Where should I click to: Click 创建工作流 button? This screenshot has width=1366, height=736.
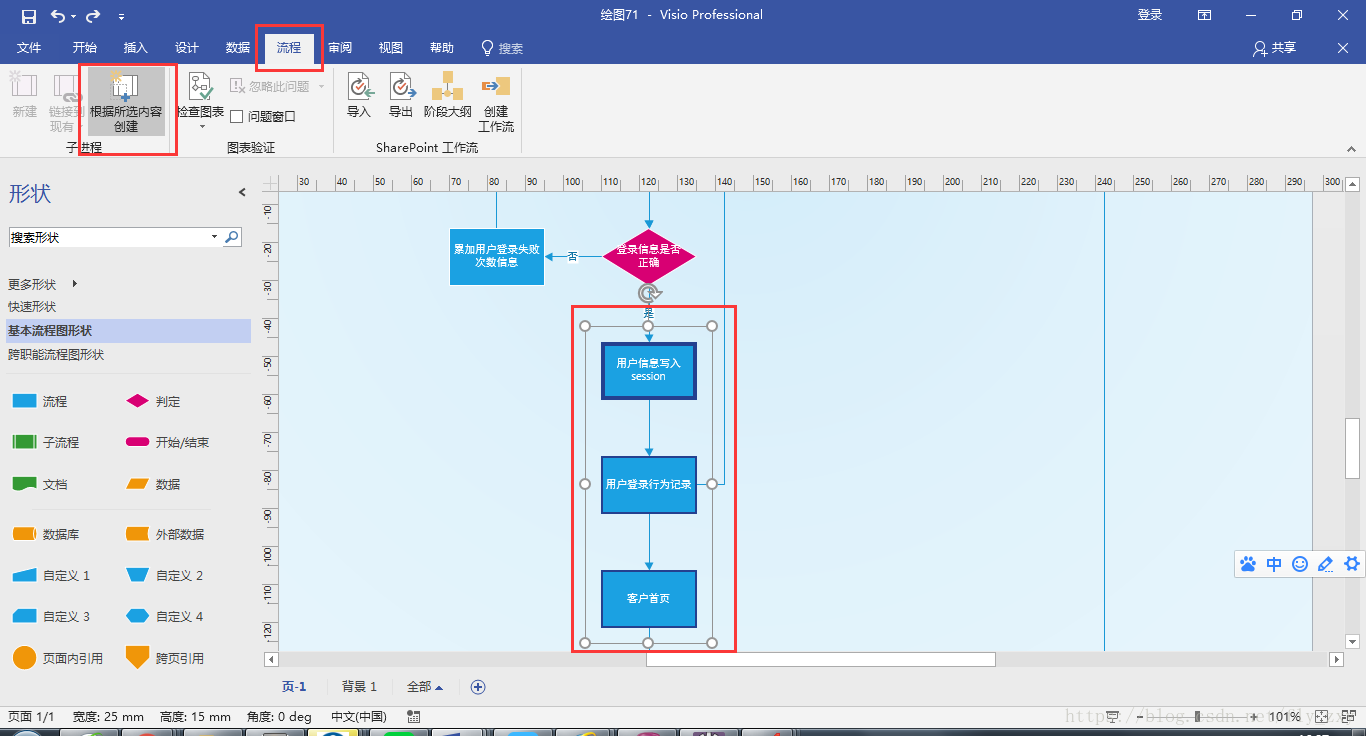[496, 103]
